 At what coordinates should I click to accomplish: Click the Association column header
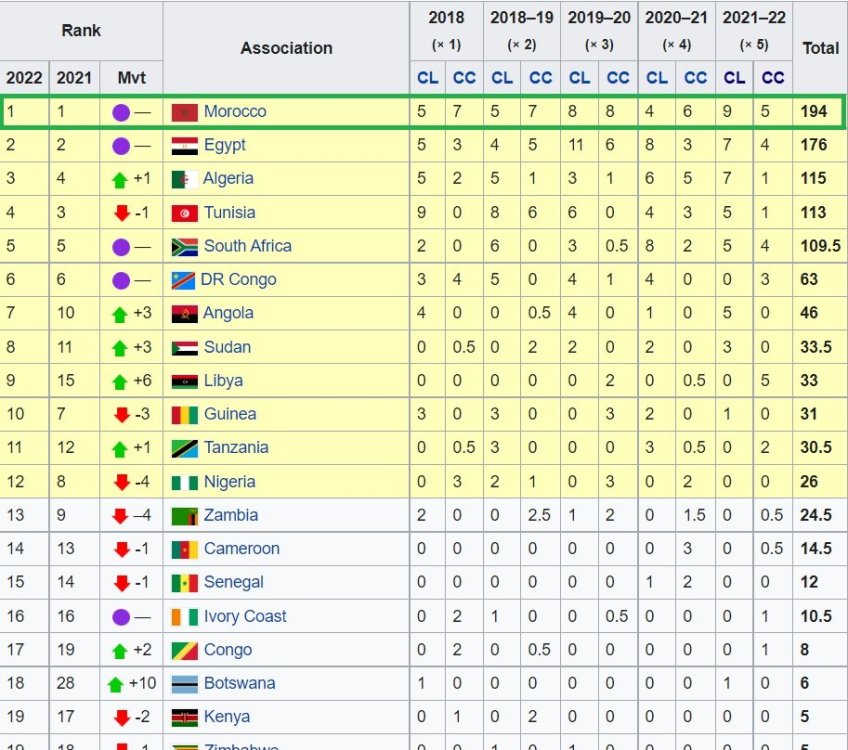click(x=286, y=48)
